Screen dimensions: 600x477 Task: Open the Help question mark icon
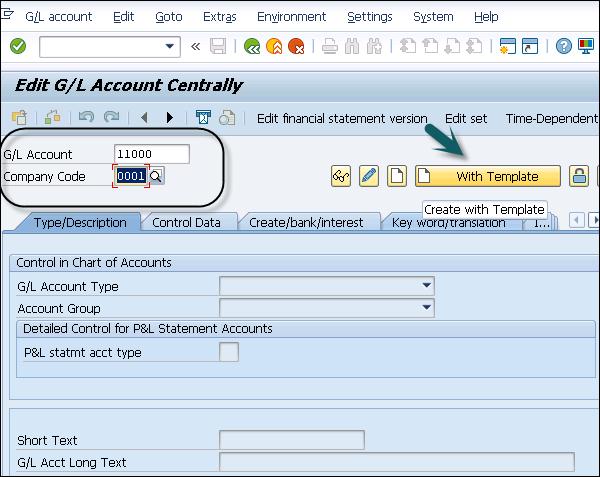(x=564, y=46)
